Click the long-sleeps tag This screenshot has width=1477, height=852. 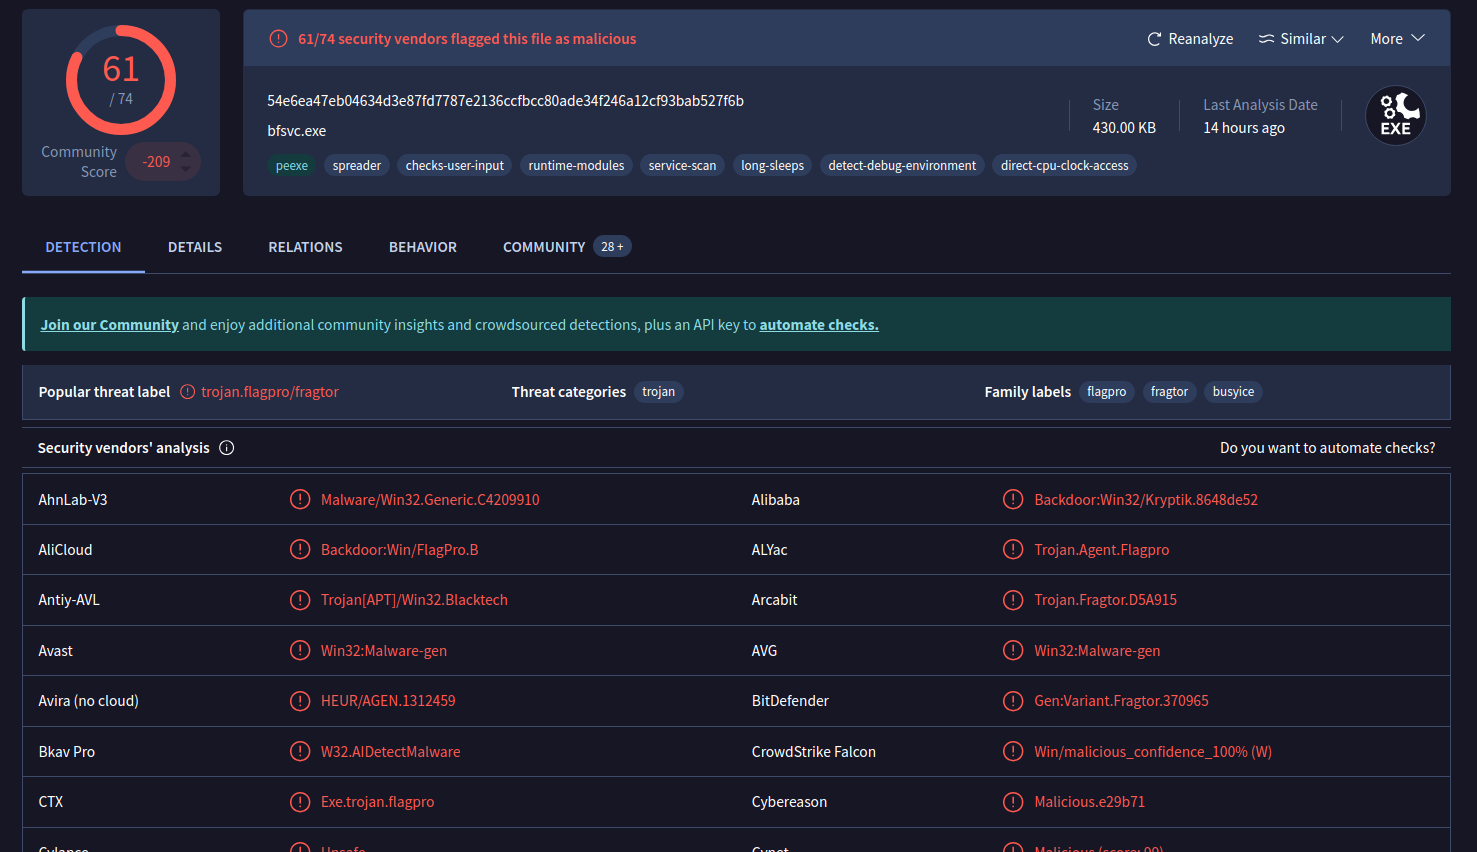tap(772, 166)
